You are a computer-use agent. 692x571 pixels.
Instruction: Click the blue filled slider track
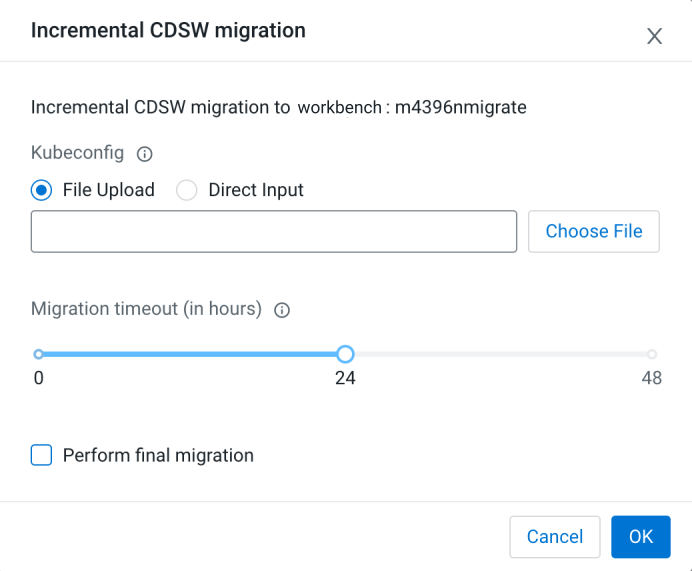pyautogui.click(x=190, y=354)
